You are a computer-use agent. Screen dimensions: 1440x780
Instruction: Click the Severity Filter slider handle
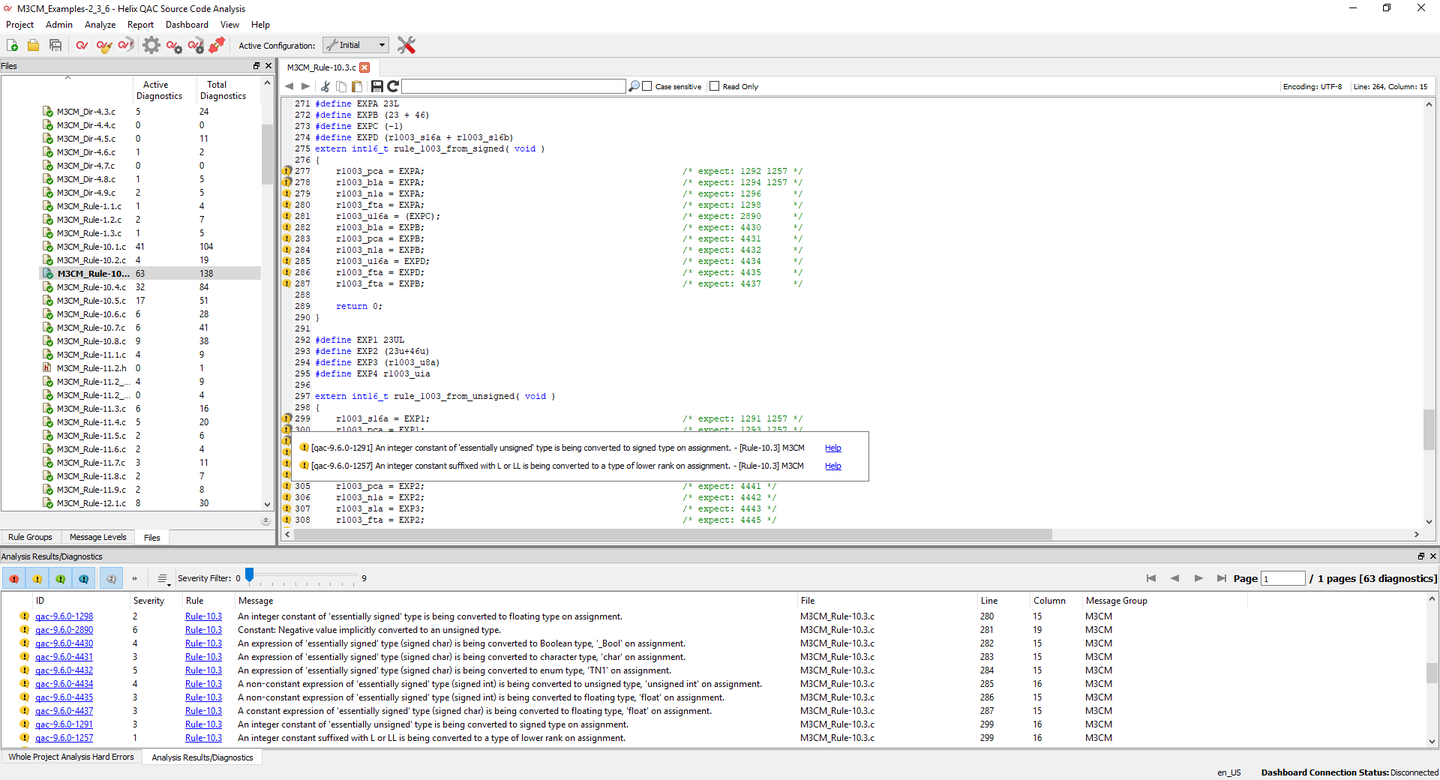pyautogui.click(x=250, y=575)
